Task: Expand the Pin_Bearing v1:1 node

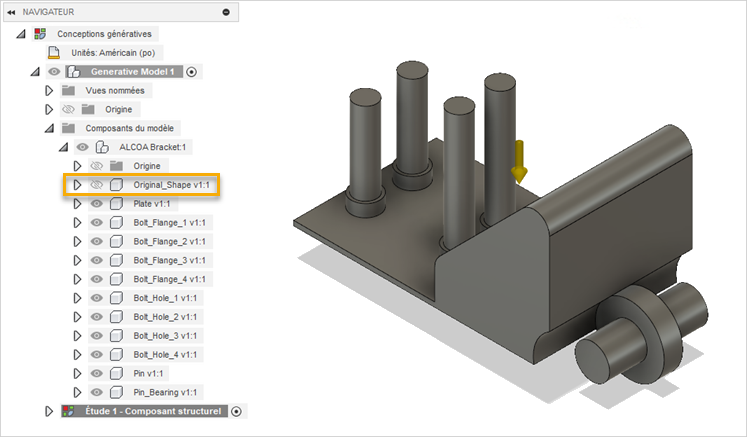Action: 77,392
